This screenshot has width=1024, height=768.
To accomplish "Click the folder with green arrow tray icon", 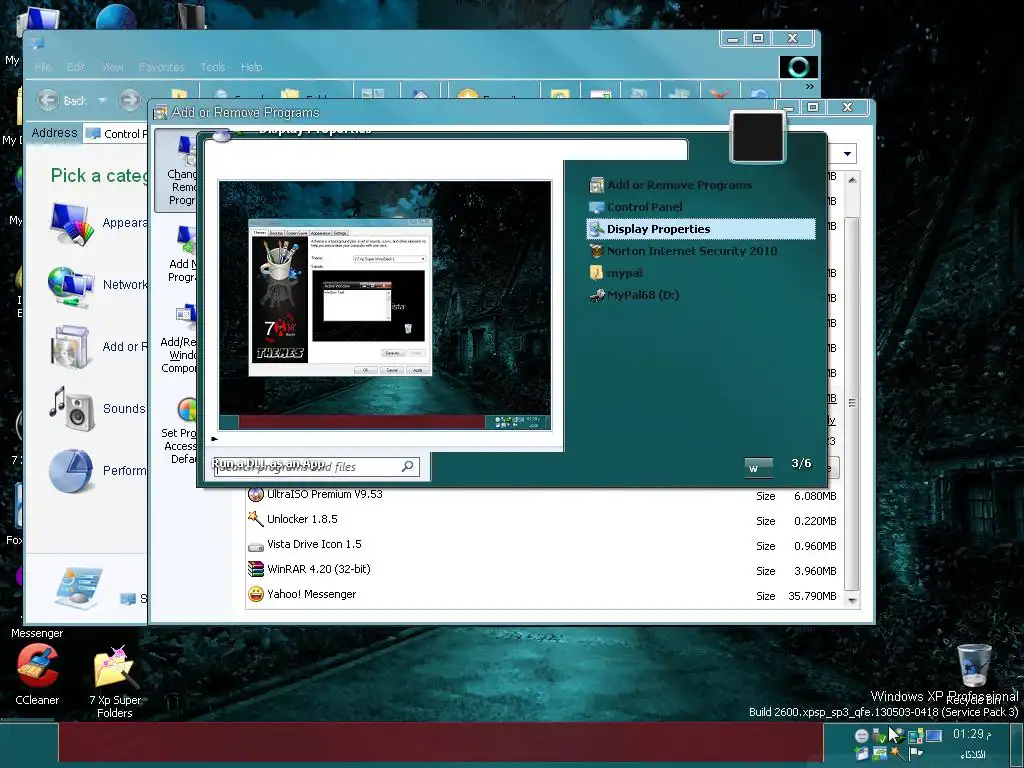I will point(861,753).
